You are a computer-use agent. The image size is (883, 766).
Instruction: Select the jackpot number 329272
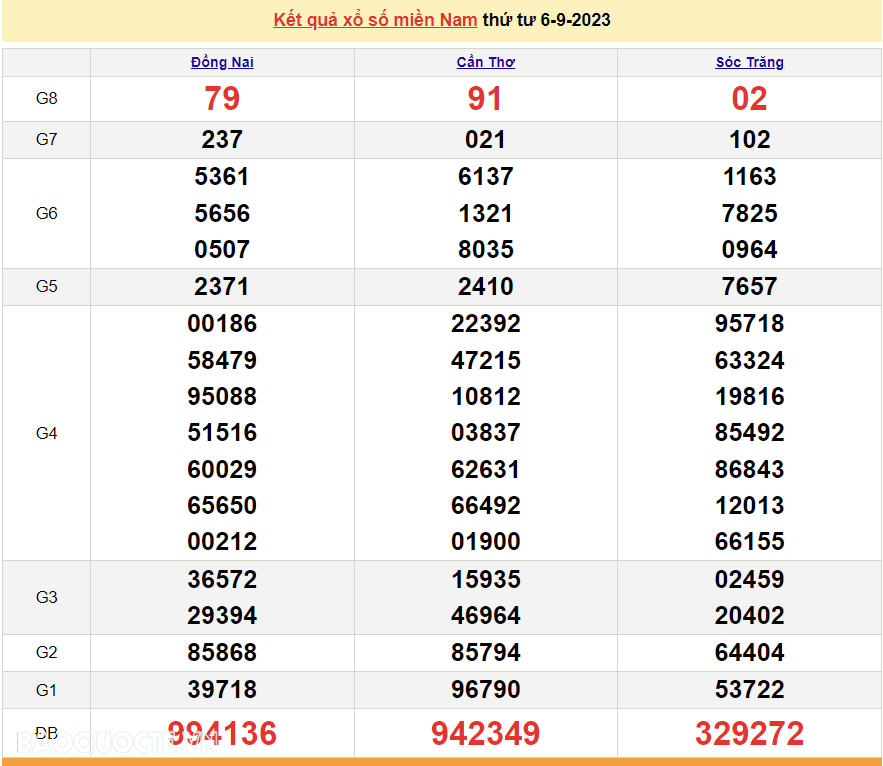(x=749, y=734)
